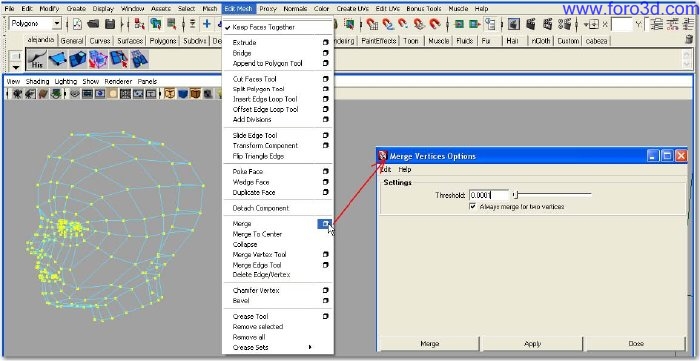Open the Bonus Tools menu

[424, 8]
